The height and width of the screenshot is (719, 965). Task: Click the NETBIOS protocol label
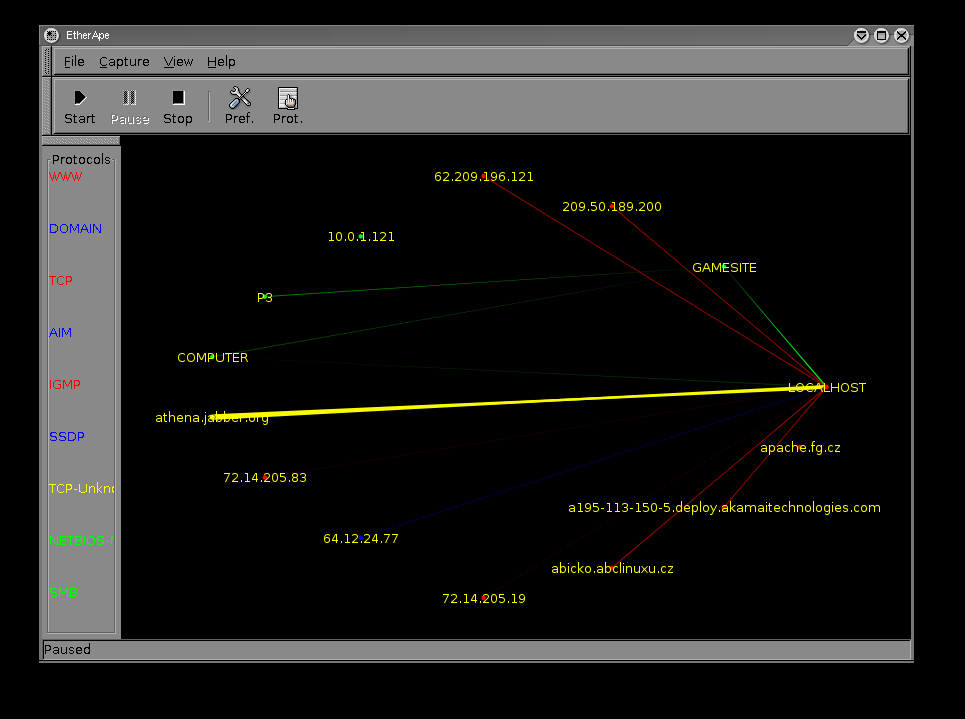click(81, 540)
